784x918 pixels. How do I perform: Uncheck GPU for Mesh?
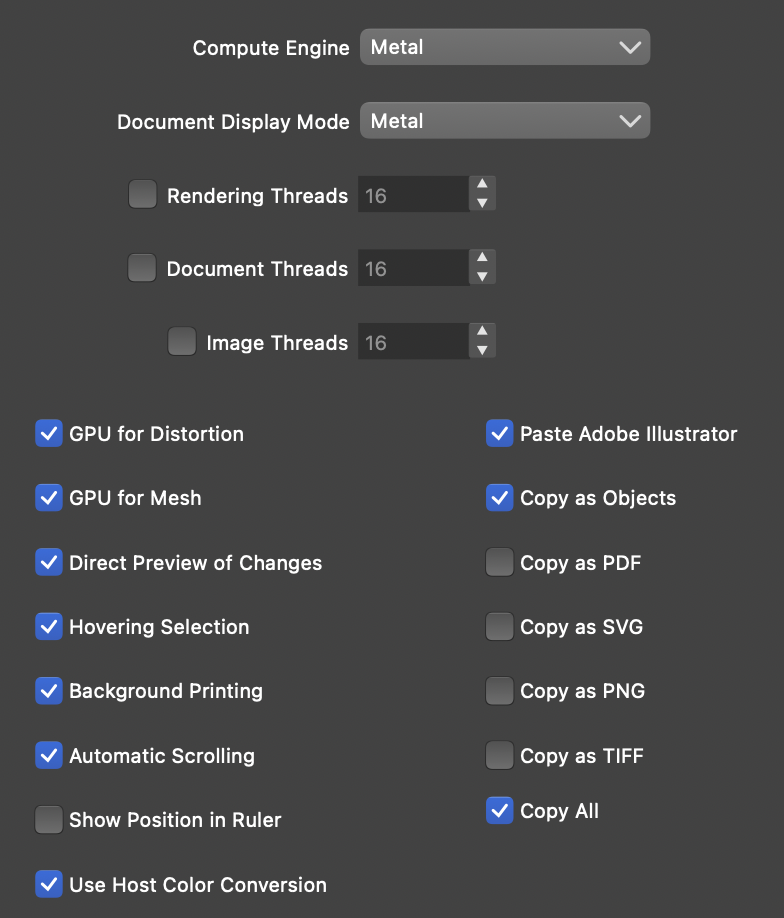click(x=49, y=497)
